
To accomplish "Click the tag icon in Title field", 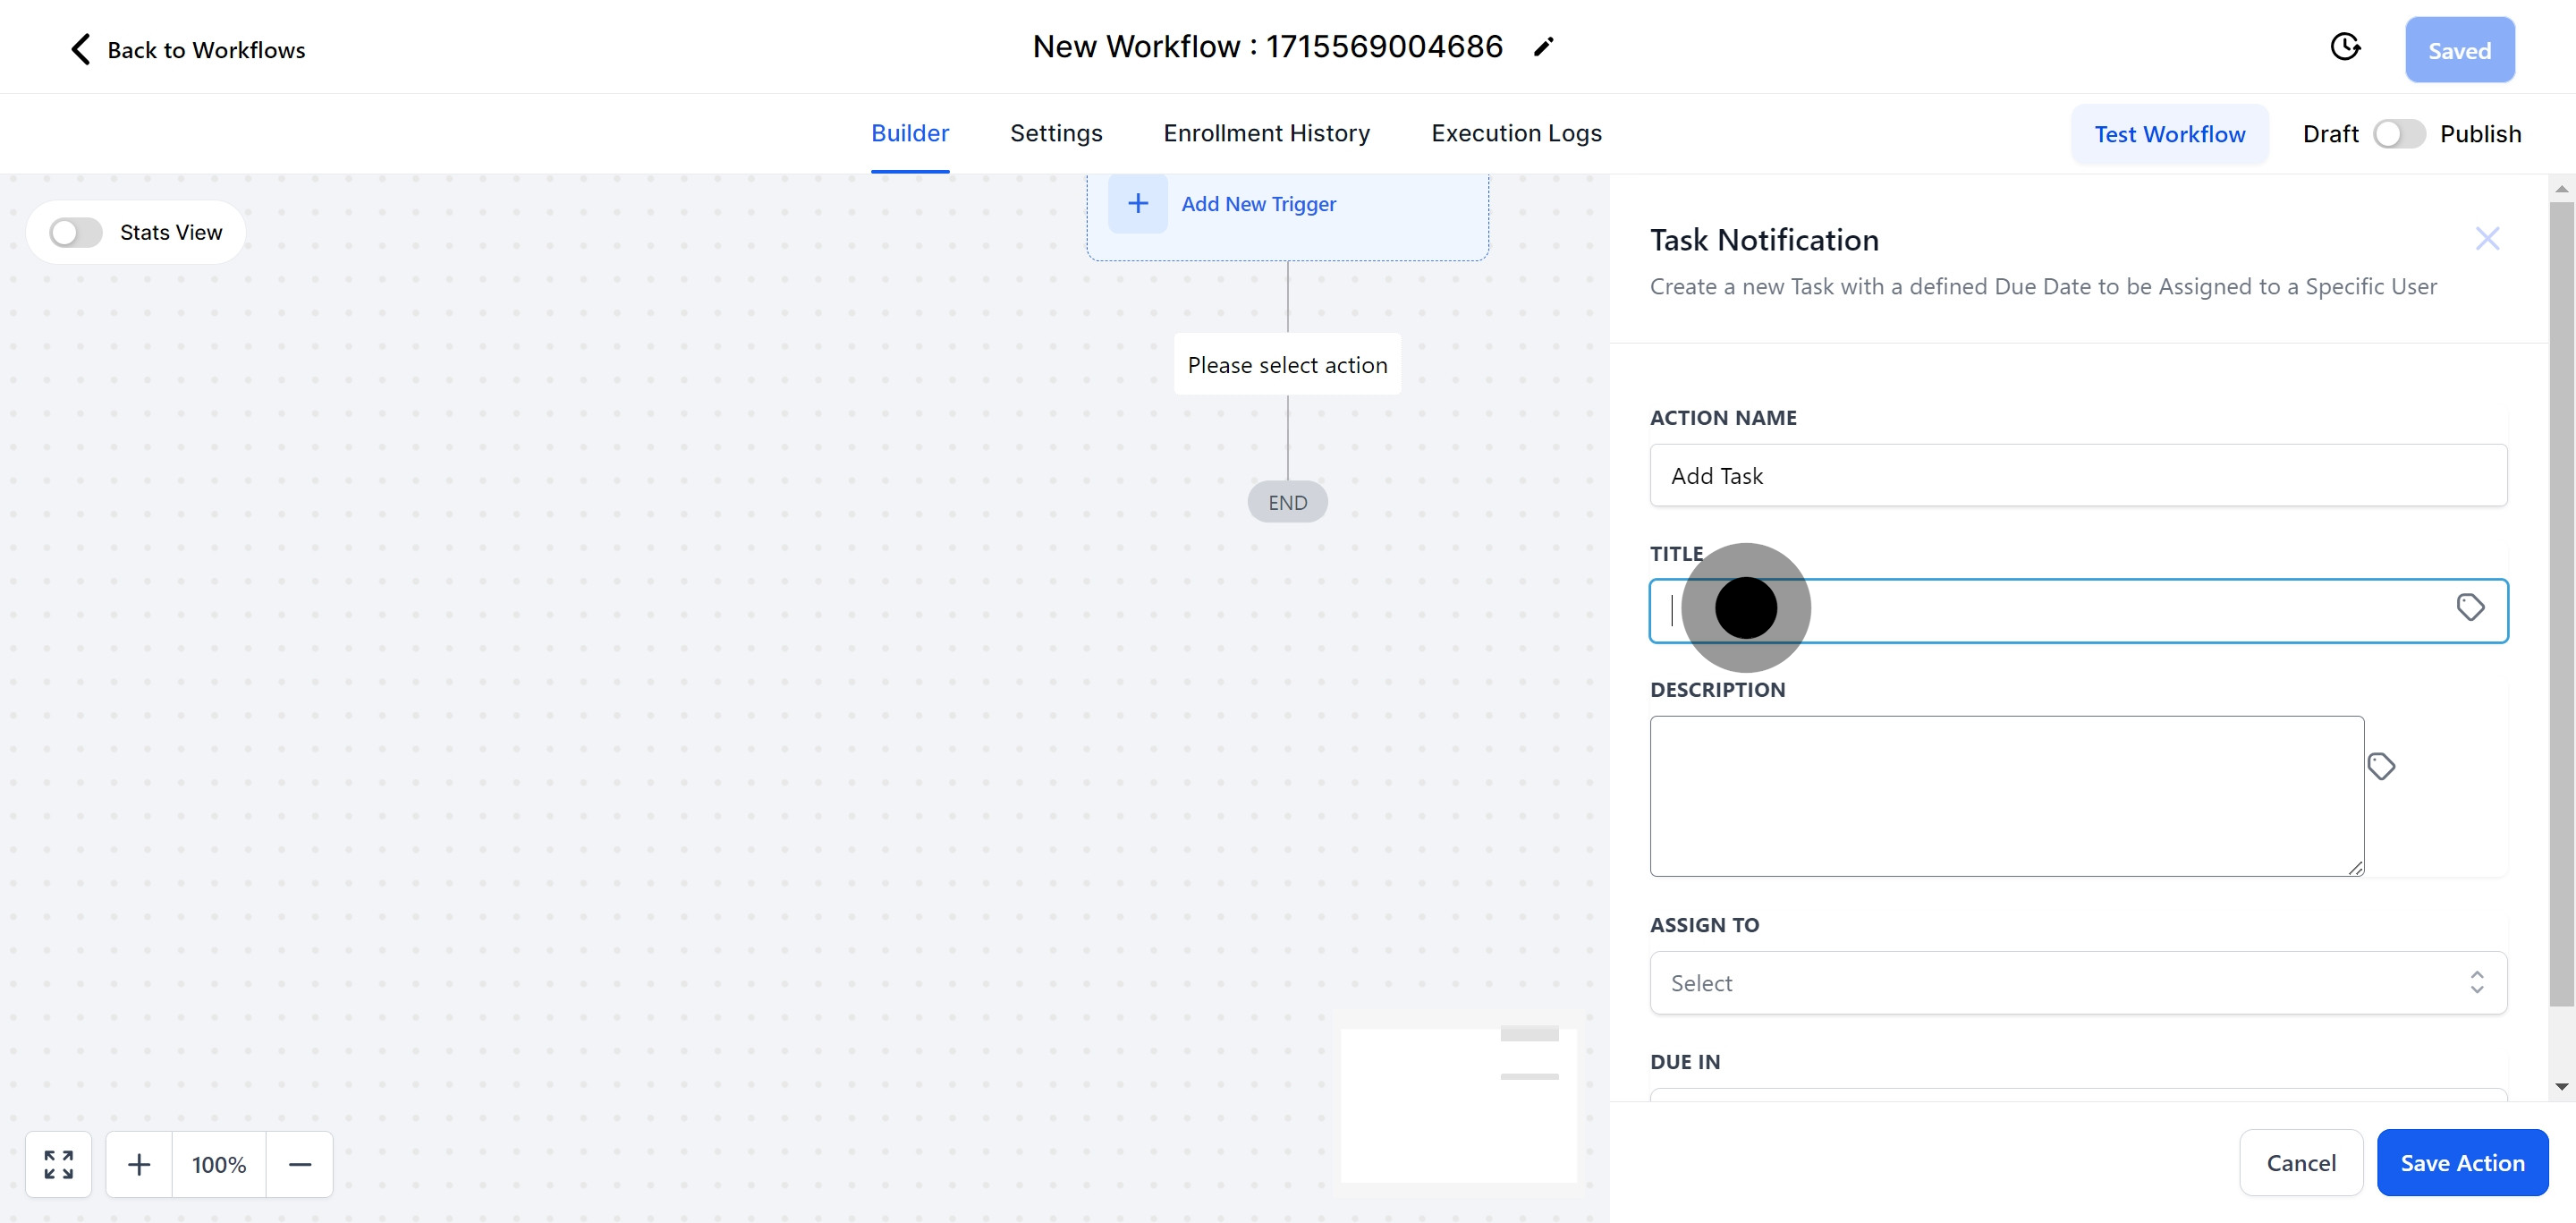I will [x=2470, y=607].
